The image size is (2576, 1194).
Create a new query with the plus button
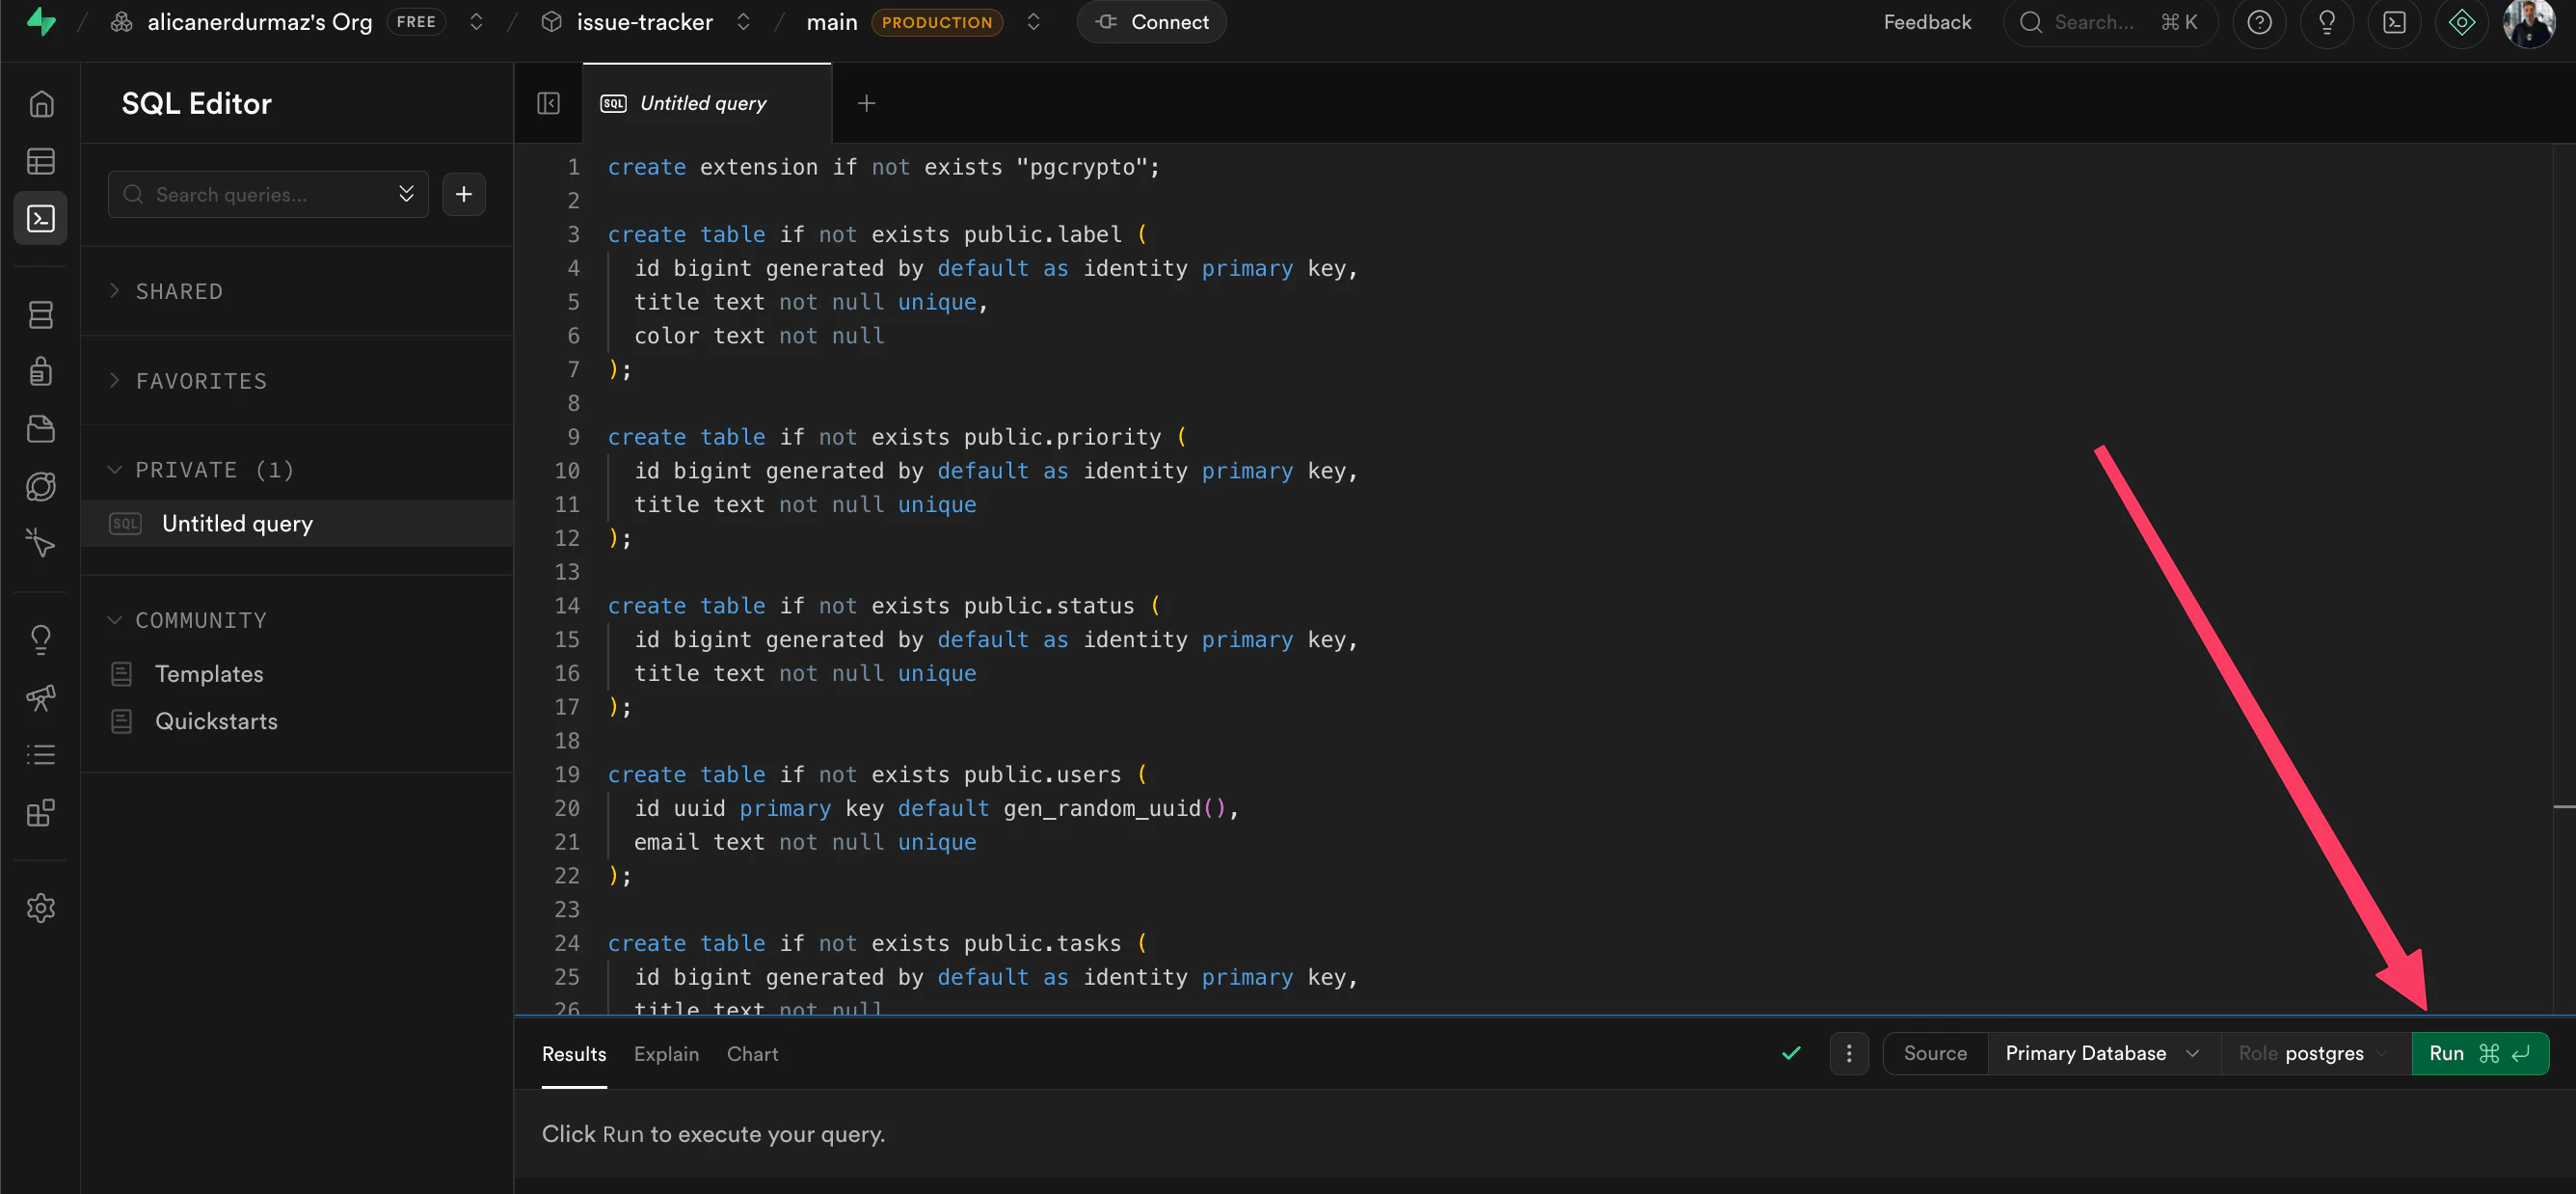[x=464, y=194]
